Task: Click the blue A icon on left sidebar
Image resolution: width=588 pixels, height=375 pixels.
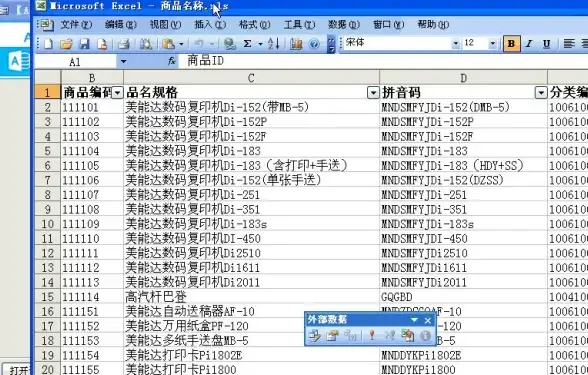Action: pyautogui.click(x=19, y=61)
